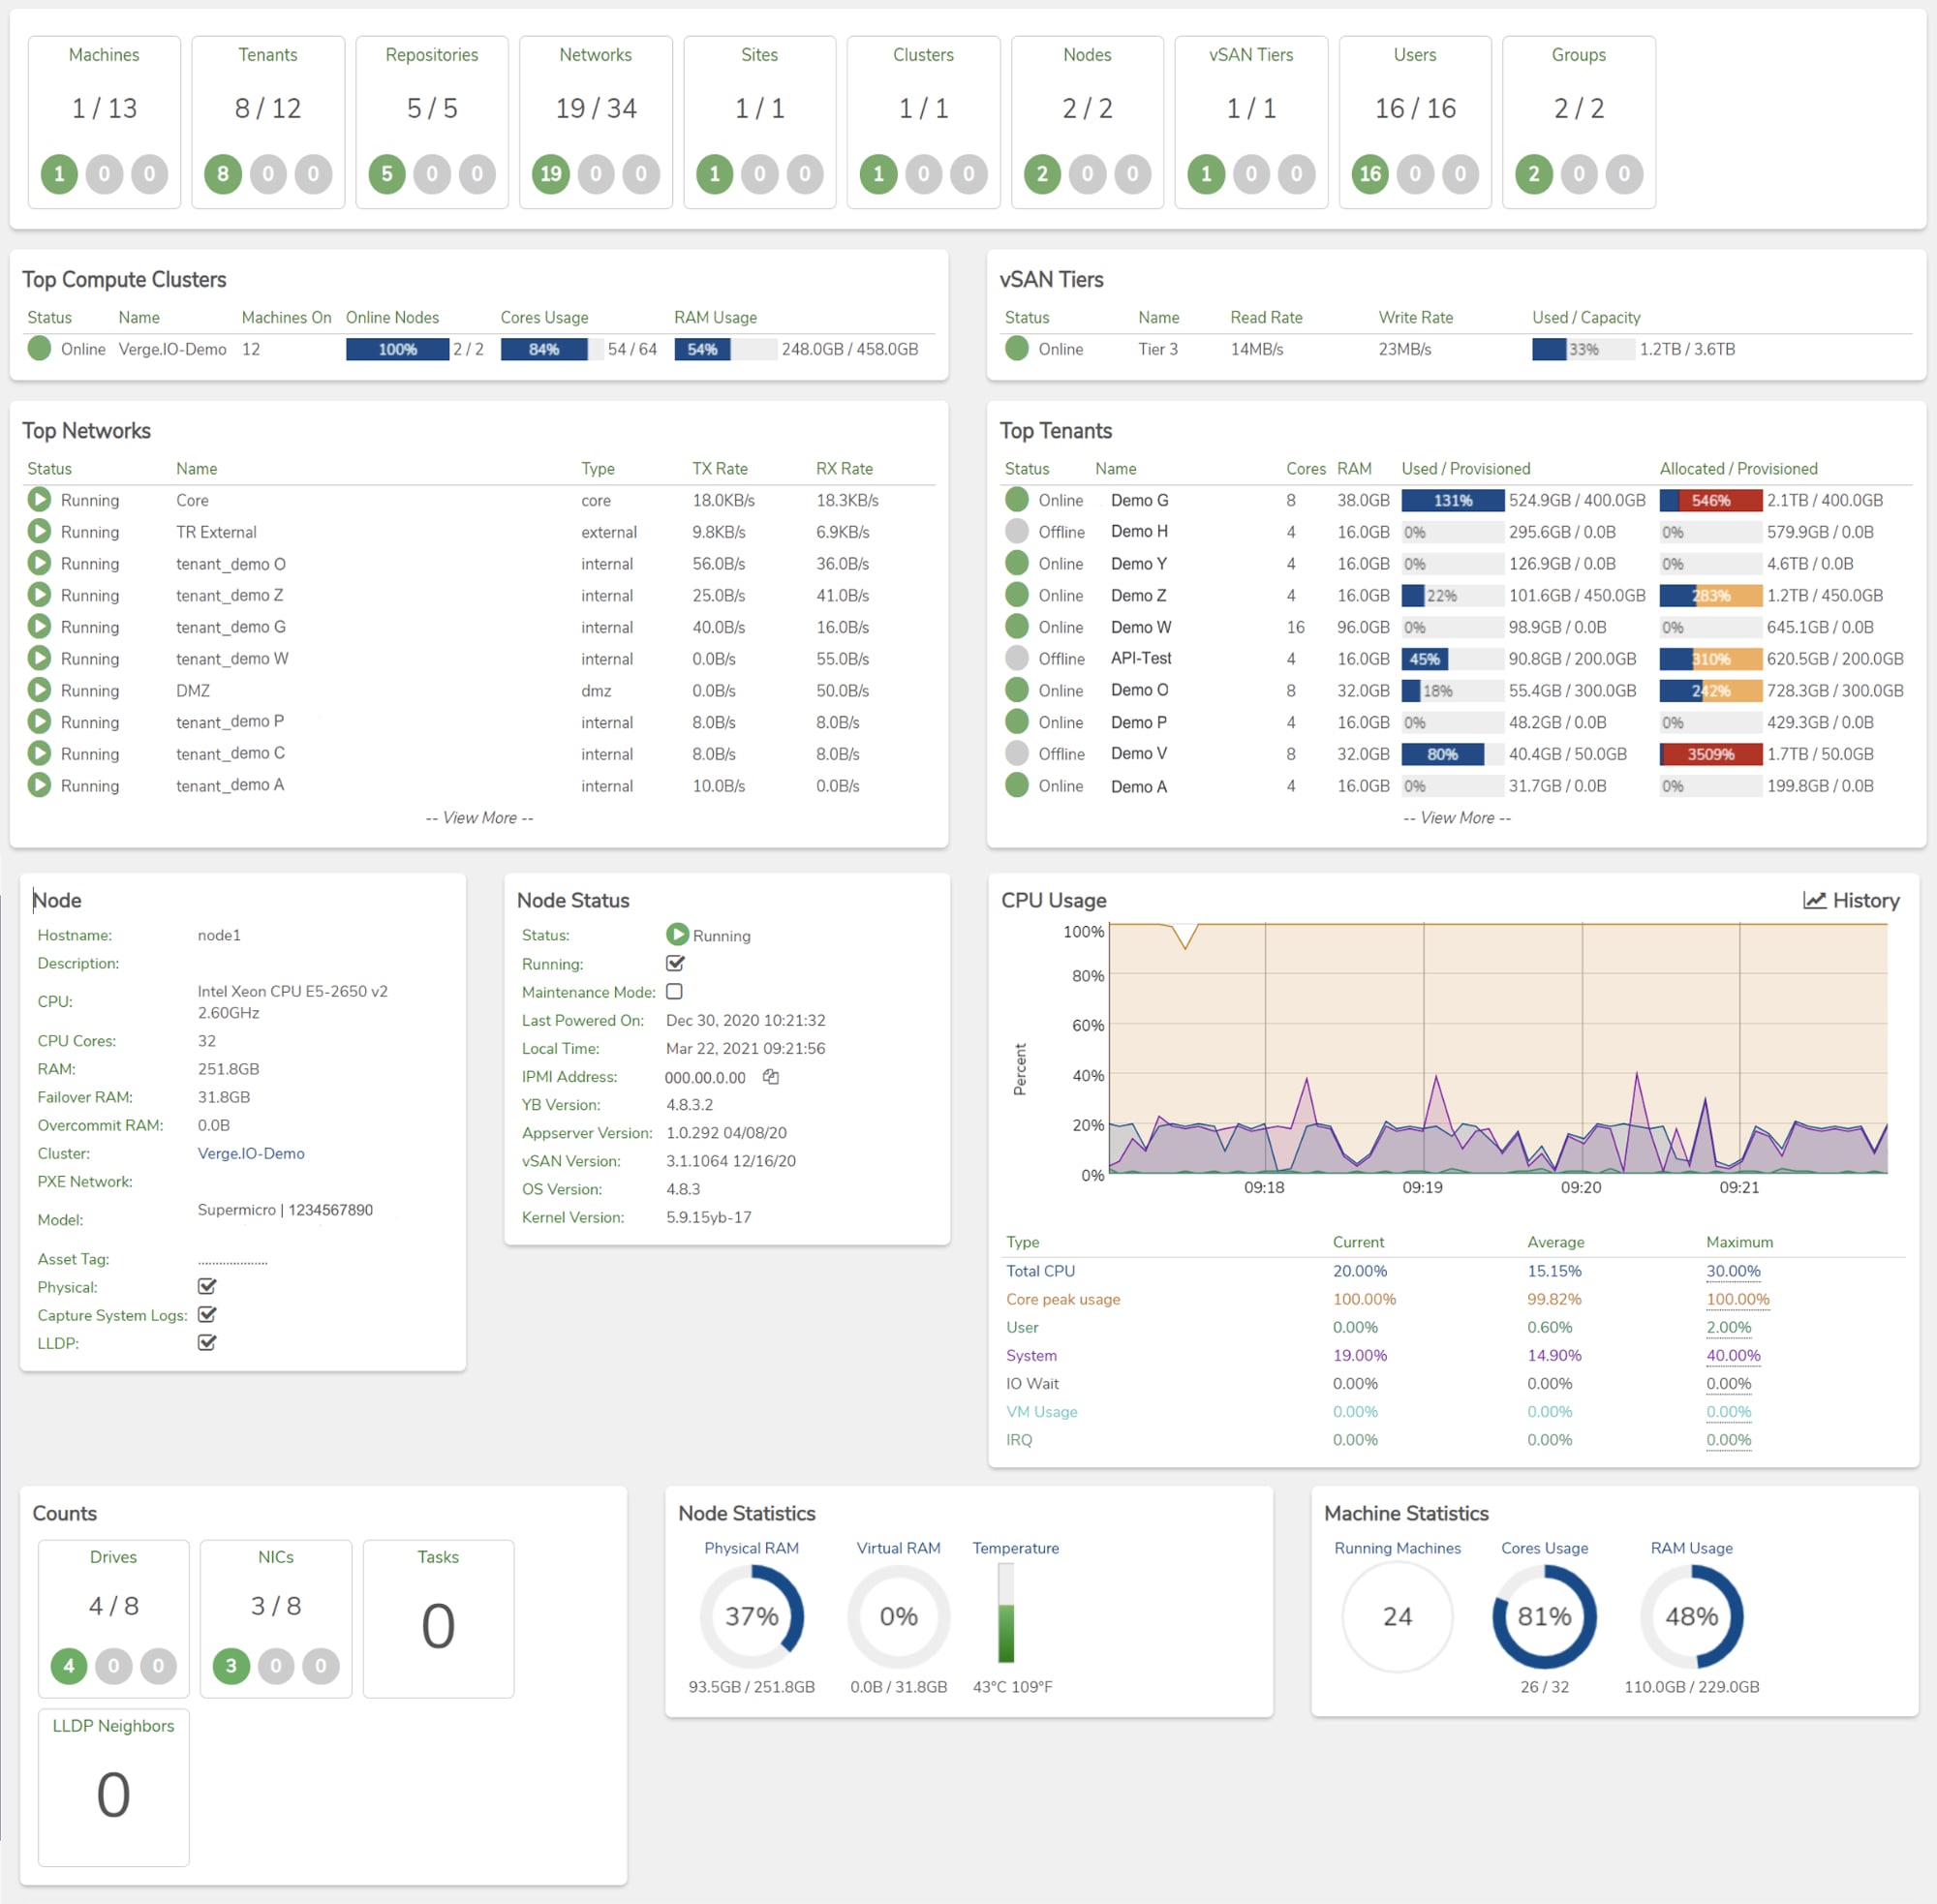Enable the Maintenance Mode checkbox
The width and height of the screenshot is (1937, 1904).
pos(675,991)
